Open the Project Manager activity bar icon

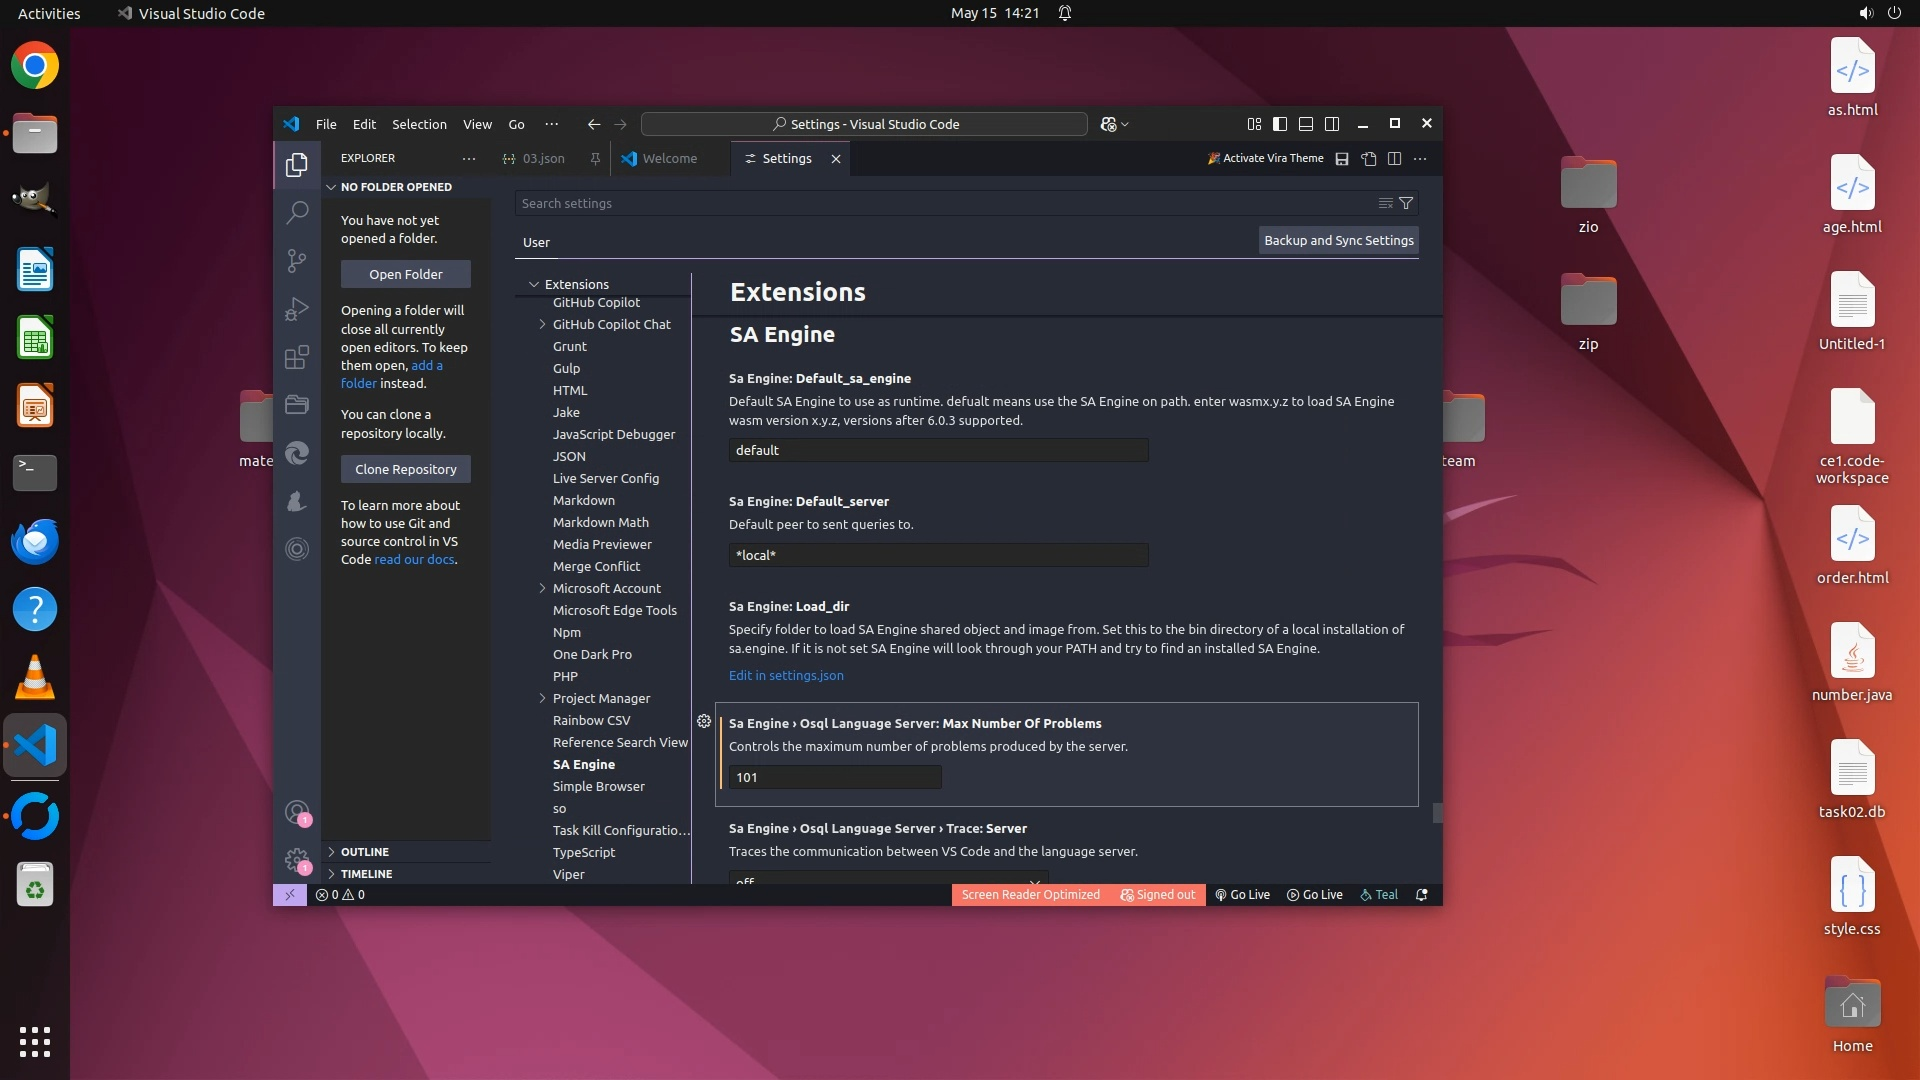(297, 405)
